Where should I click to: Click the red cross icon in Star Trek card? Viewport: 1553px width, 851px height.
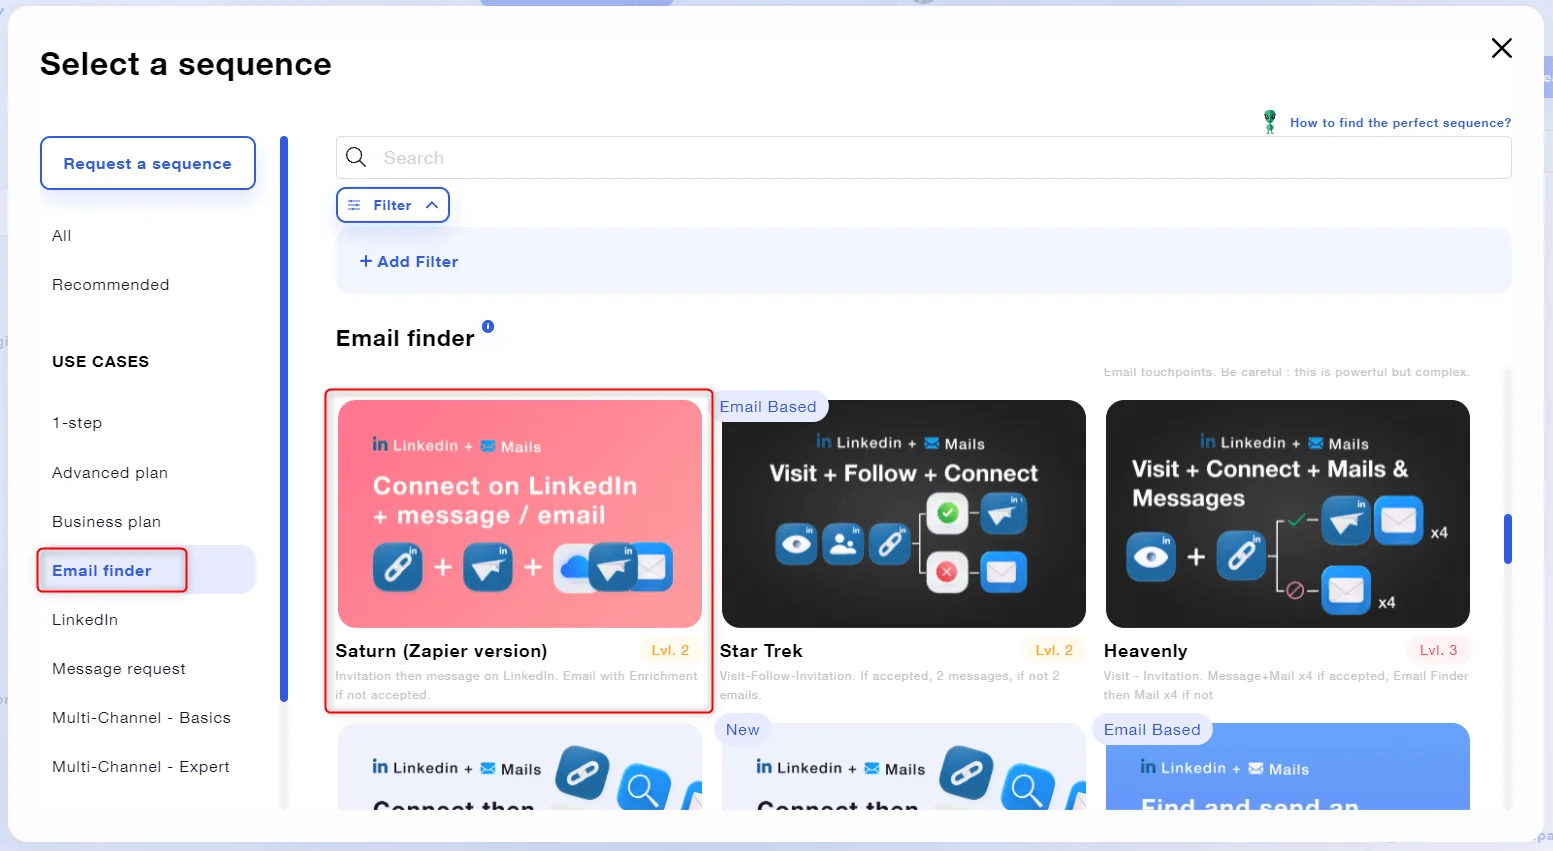946,572
